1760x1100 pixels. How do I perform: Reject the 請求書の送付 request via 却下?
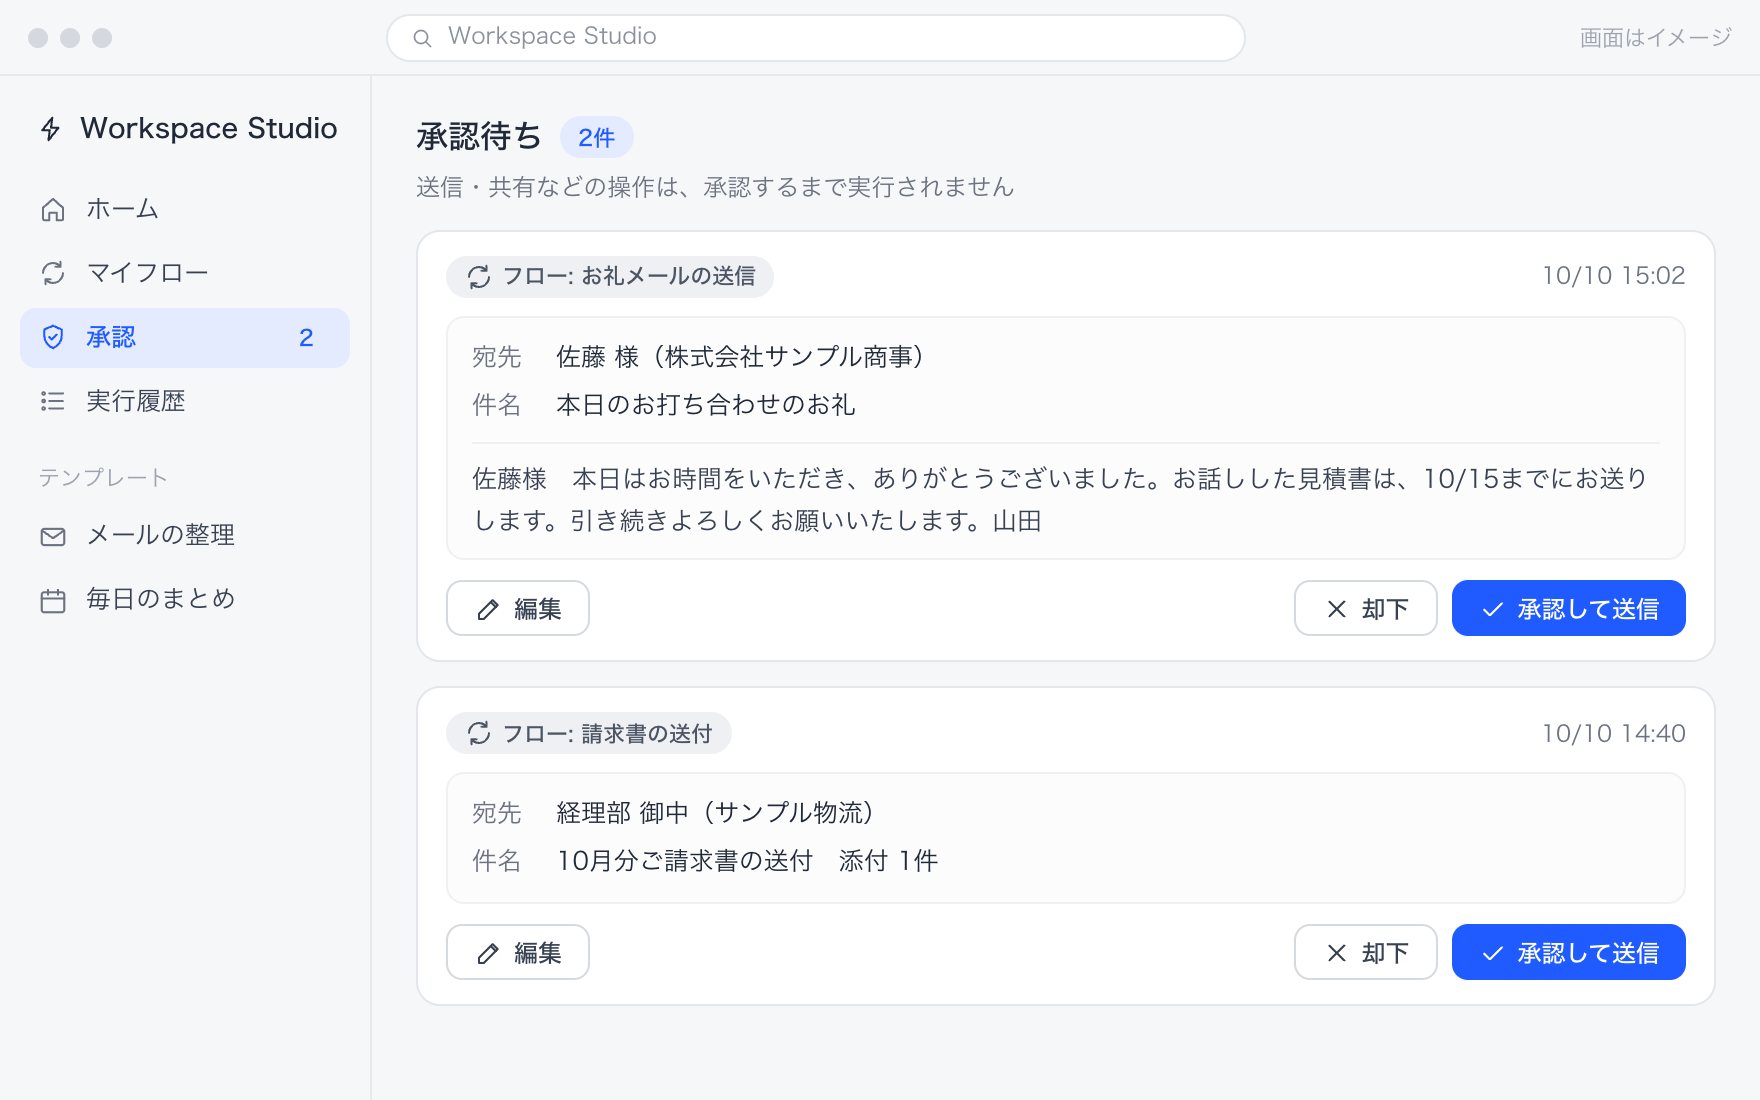click(x=1366, y=952)
